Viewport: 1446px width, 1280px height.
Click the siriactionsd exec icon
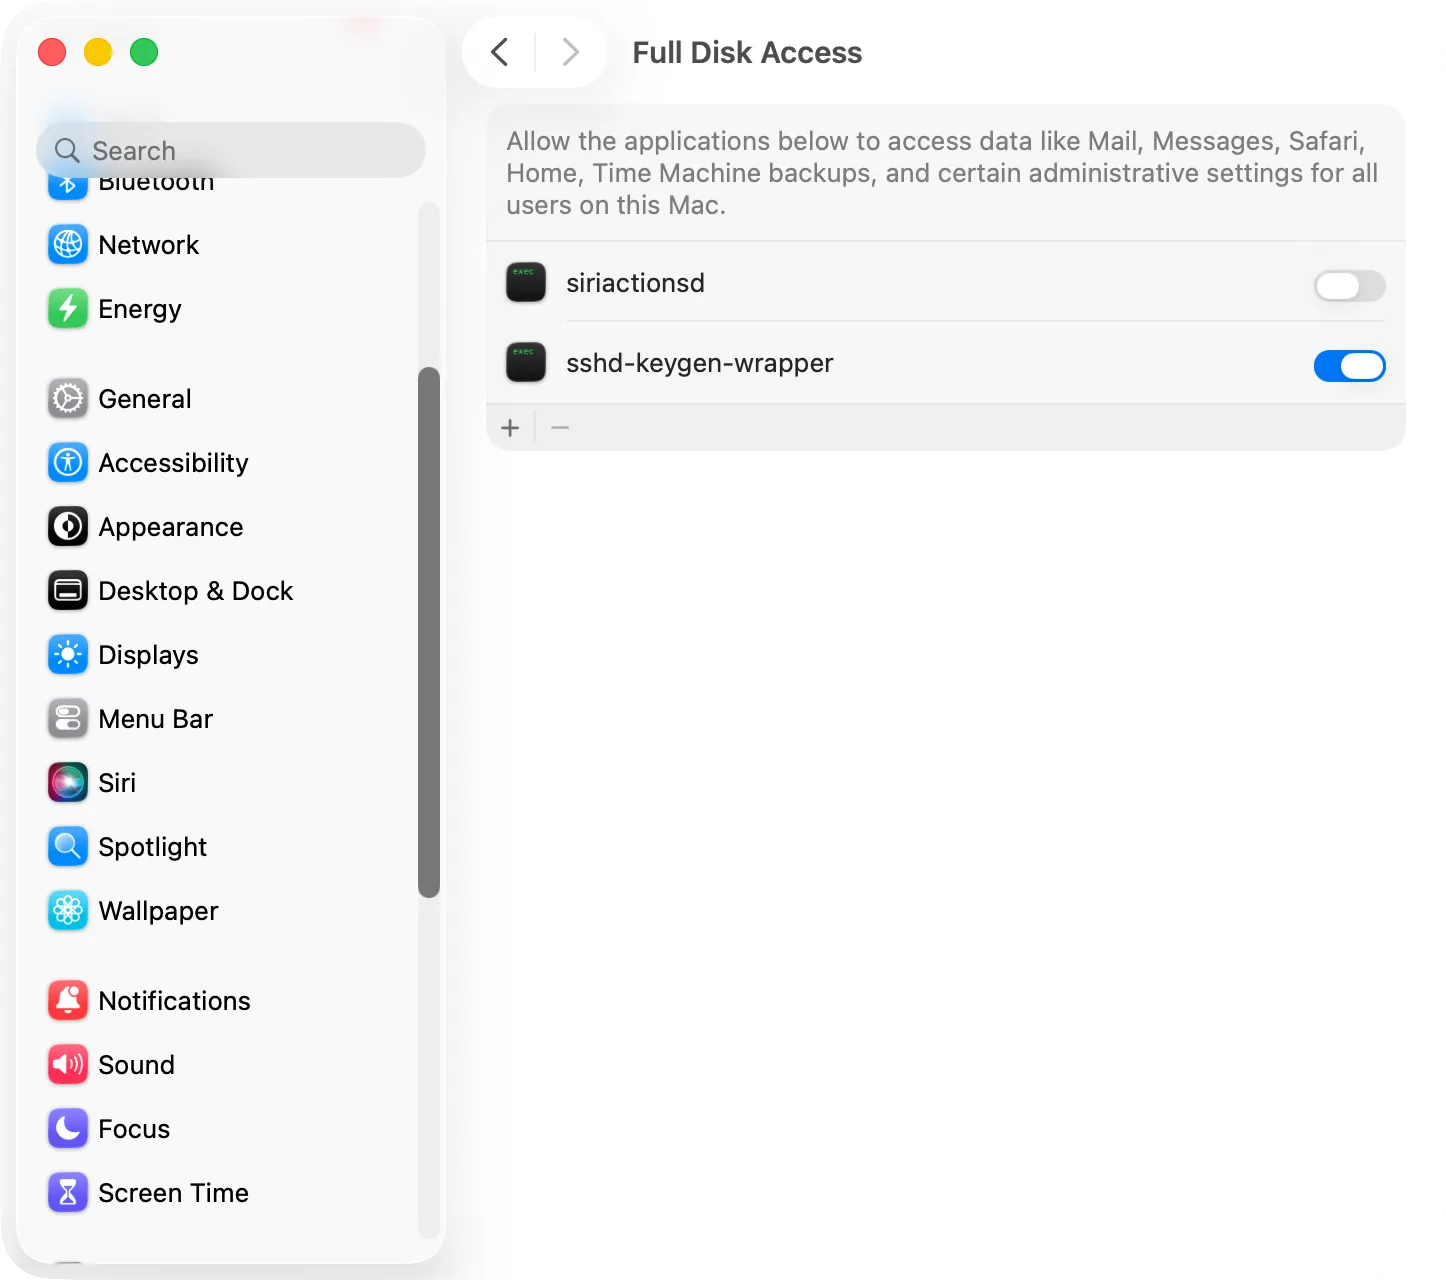coord(526,283)
